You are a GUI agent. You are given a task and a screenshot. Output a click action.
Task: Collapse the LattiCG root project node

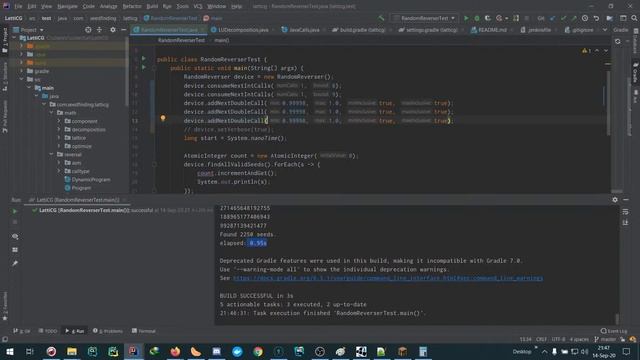pyautogui.click(x=15, y=38)
